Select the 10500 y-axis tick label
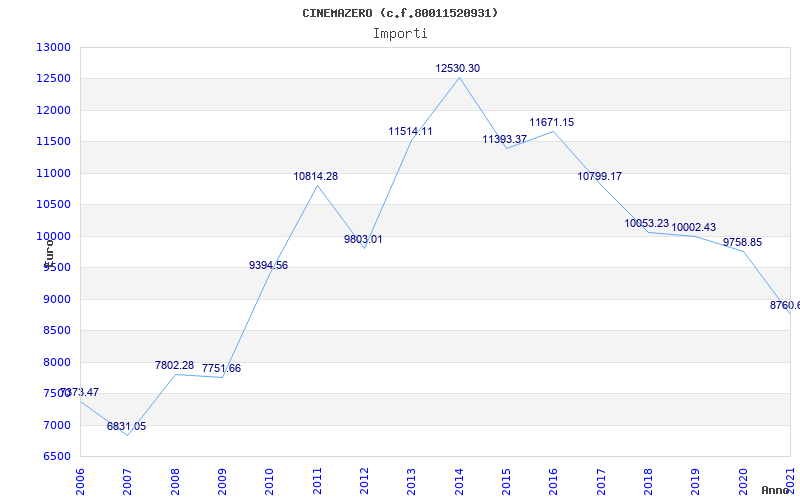This screenshot has height=500, width=800. coord(53,205)
